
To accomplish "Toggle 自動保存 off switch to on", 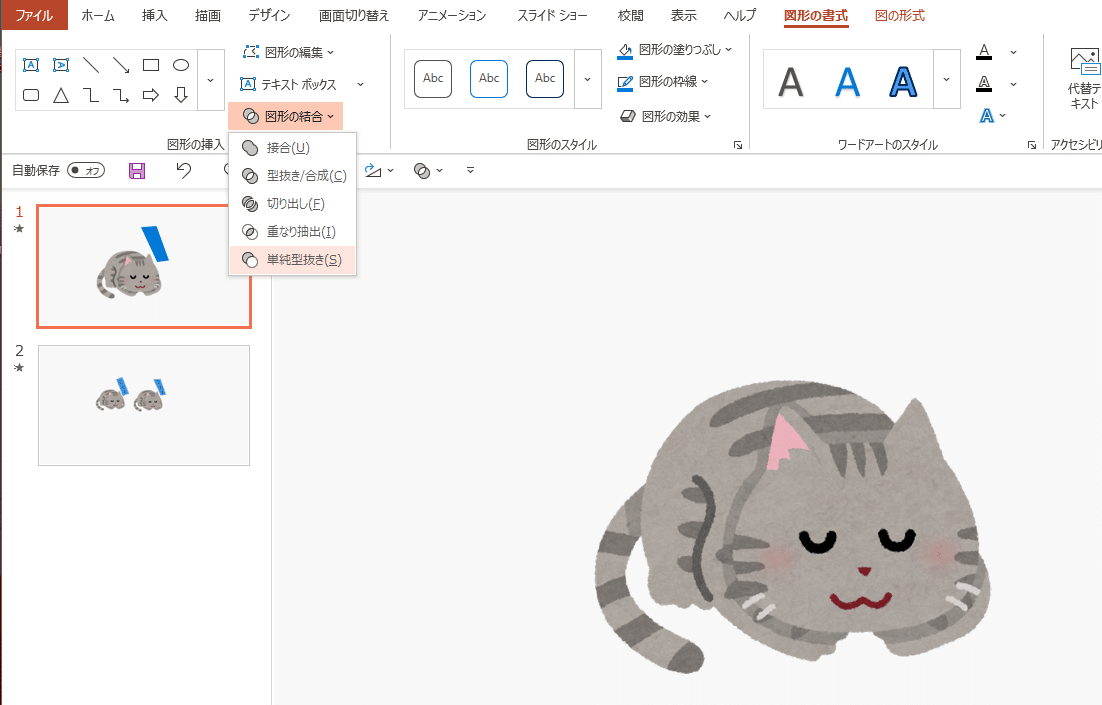I will (85, 170).
